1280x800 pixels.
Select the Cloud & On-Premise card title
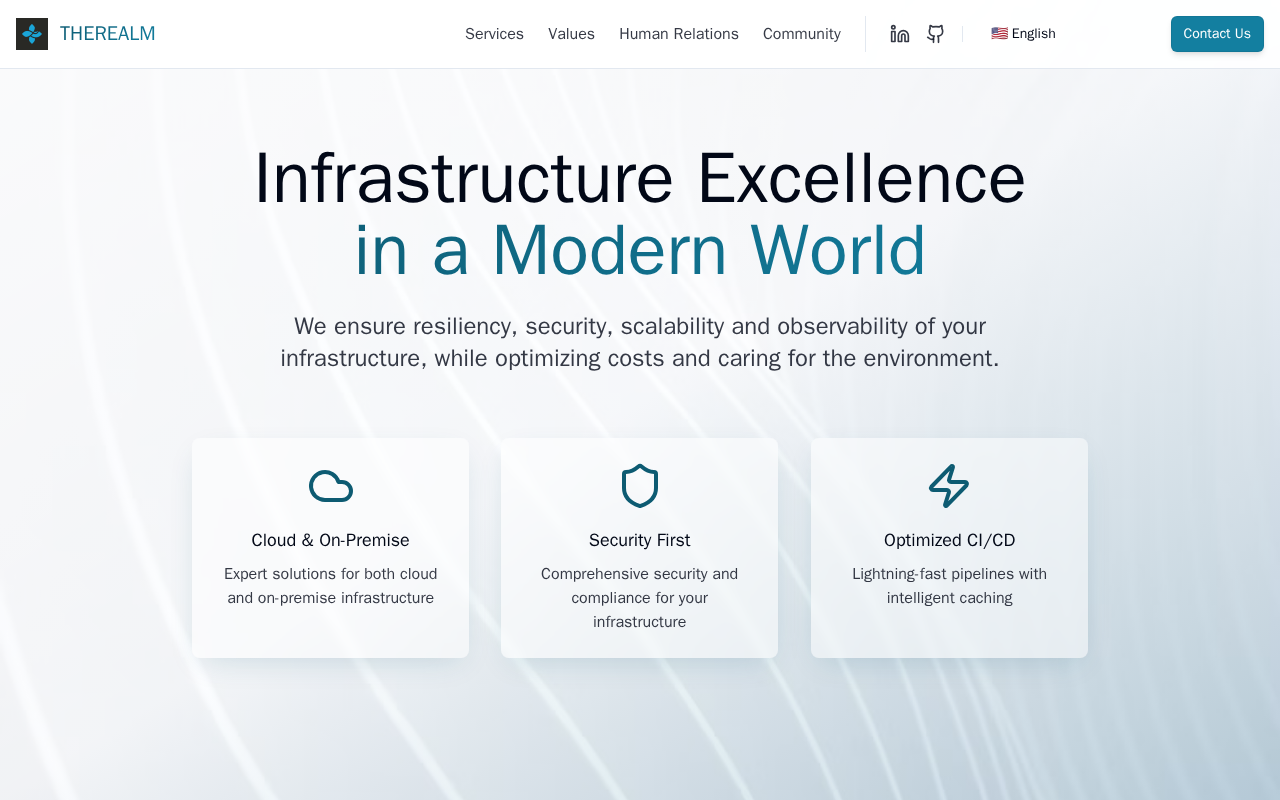pos(331,540)
